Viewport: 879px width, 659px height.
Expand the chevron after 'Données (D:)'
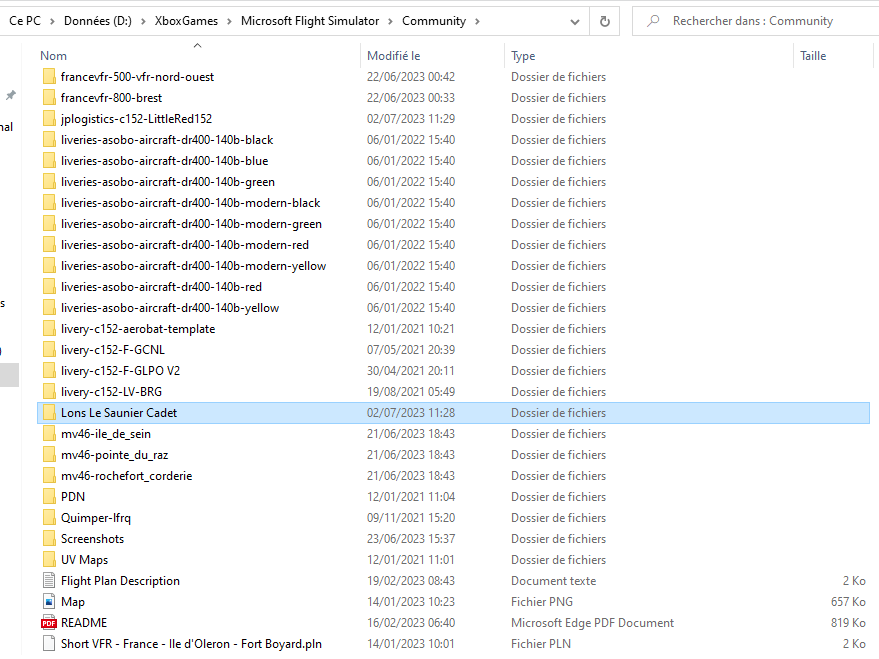(x=143, y=22)
